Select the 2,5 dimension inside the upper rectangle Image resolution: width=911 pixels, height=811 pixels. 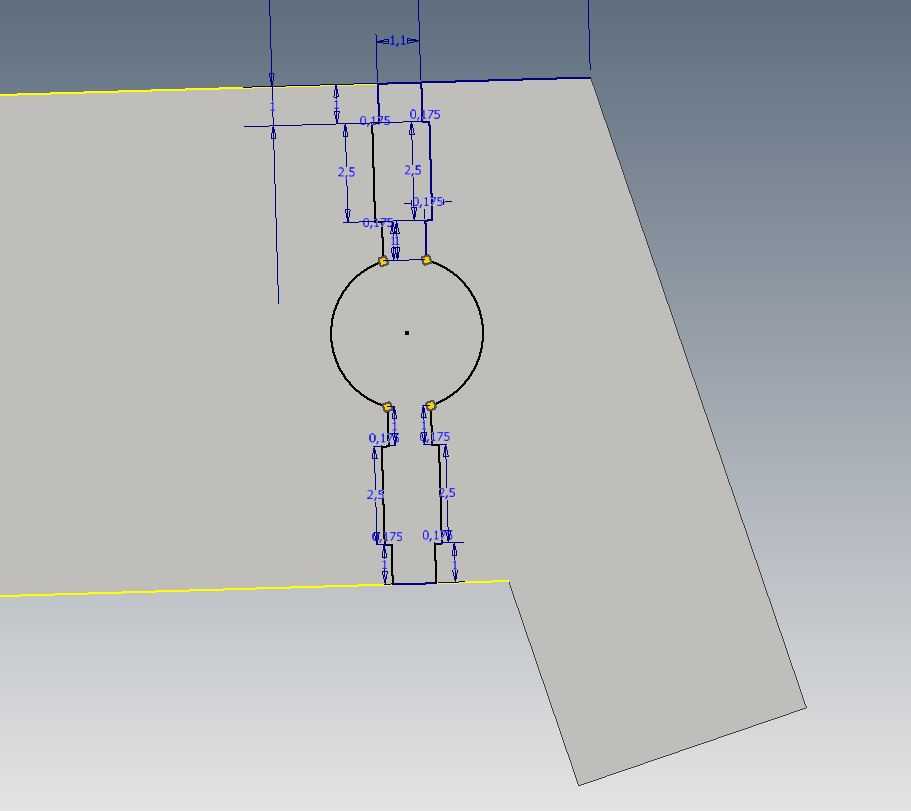pyautogui.click(x=413, y=170)
